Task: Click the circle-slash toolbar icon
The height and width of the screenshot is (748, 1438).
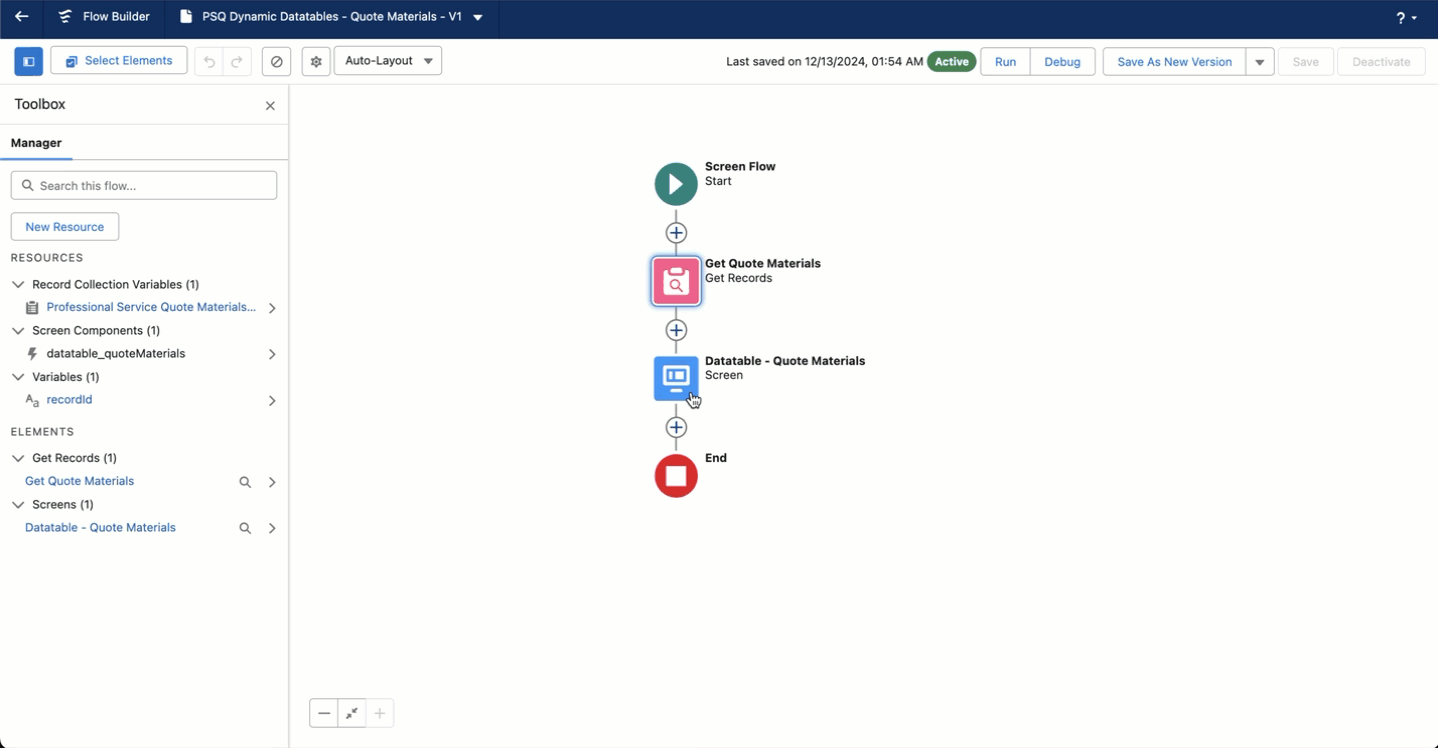Action: coord(277,62)
